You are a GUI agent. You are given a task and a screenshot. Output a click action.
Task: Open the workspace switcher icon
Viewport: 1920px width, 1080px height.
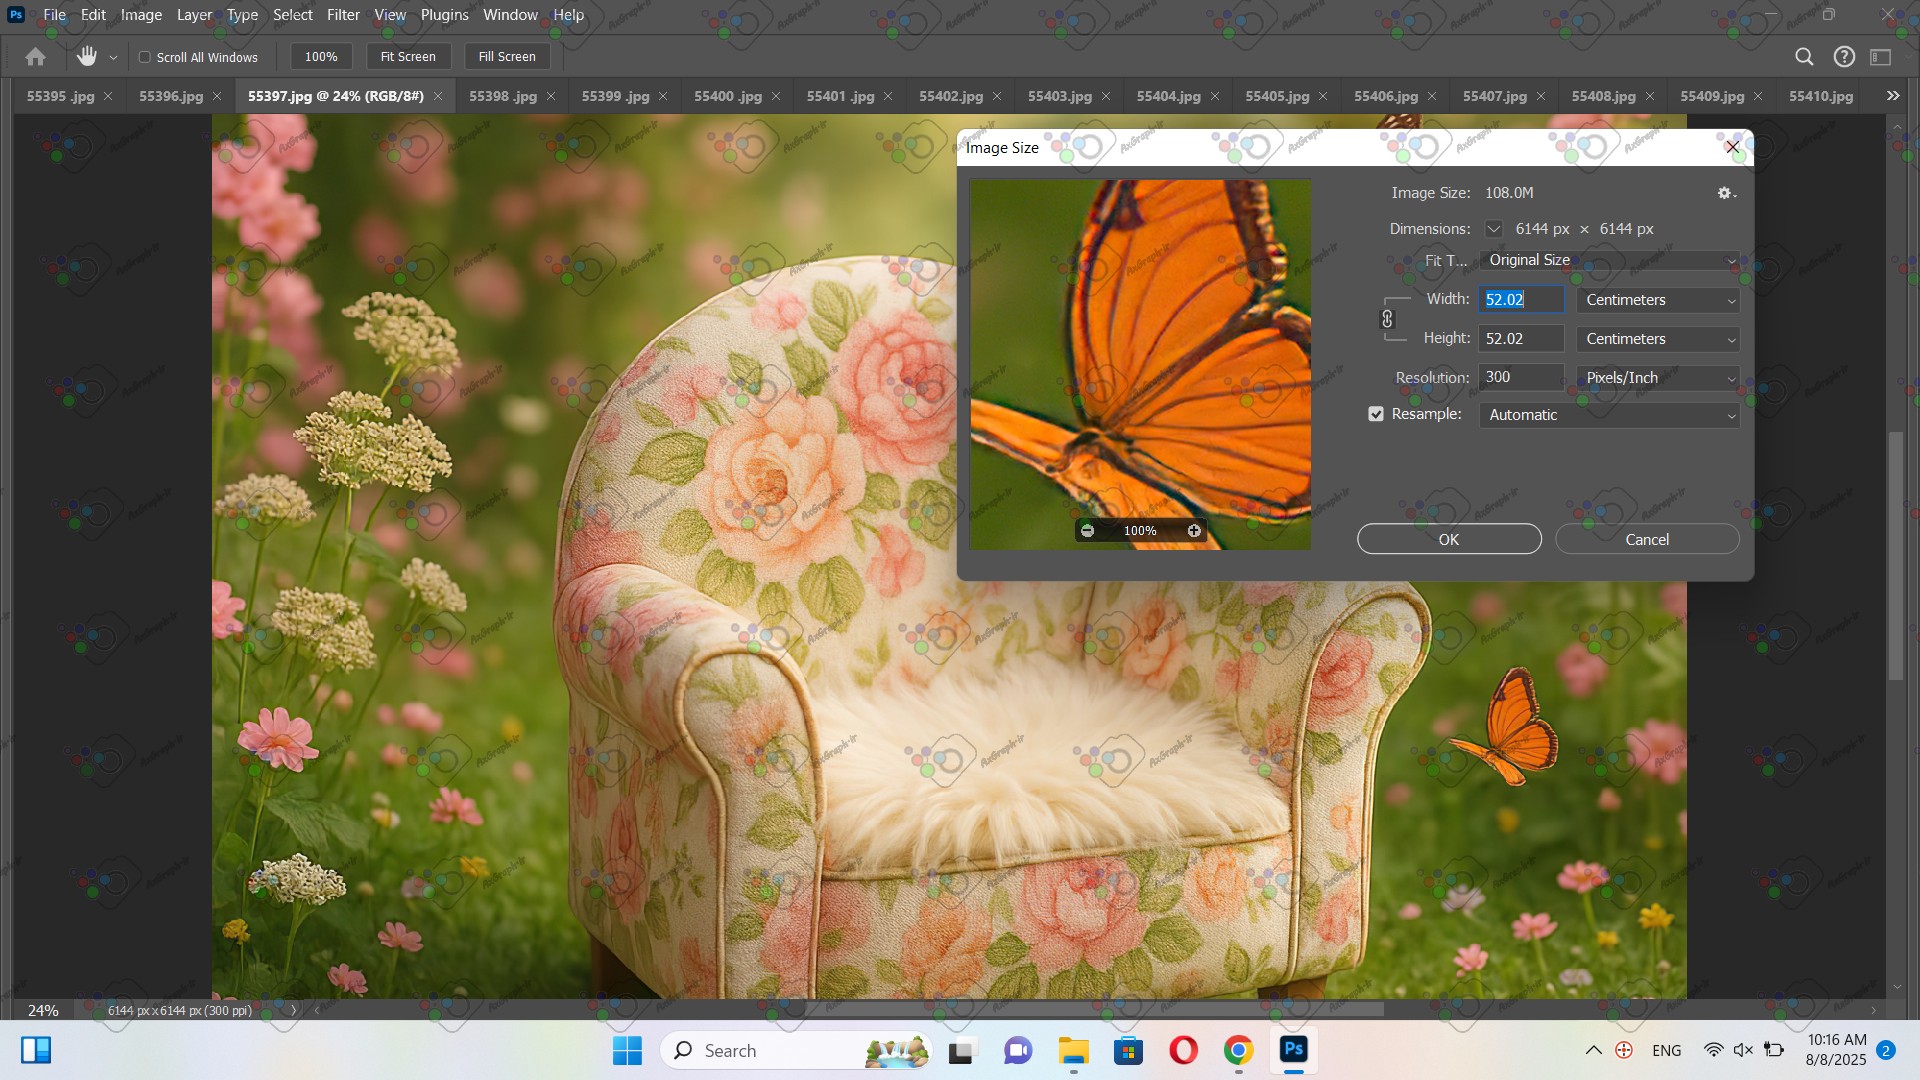pyautogui.click(x=1881, y=57)
